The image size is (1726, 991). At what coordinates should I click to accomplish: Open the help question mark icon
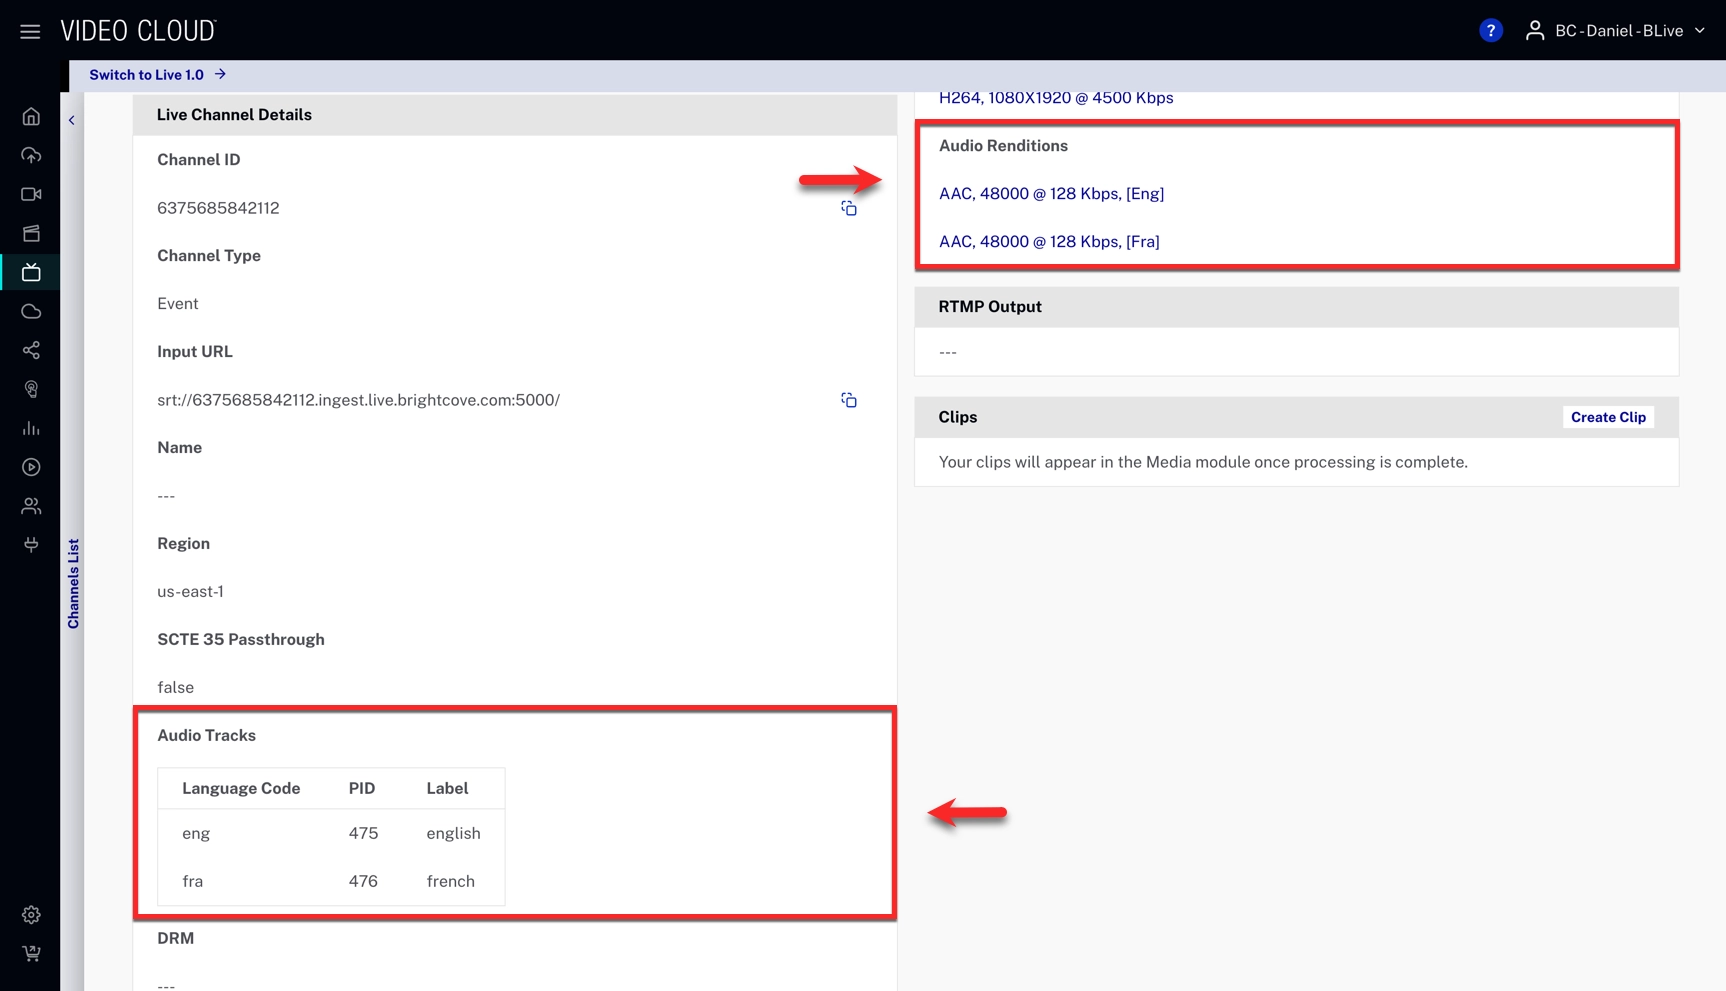[x=1490, y=31]
